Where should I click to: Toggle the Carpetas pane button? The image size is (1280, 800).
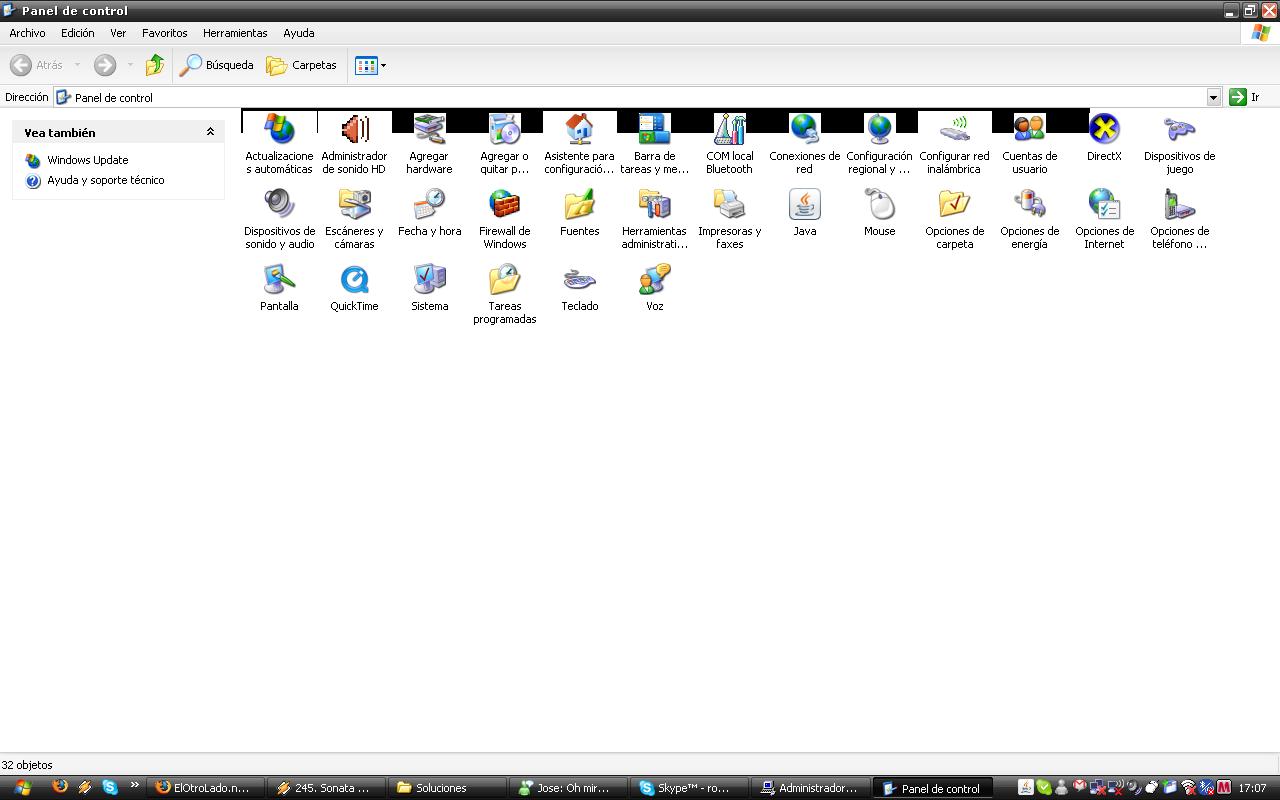tap(302, 65)
